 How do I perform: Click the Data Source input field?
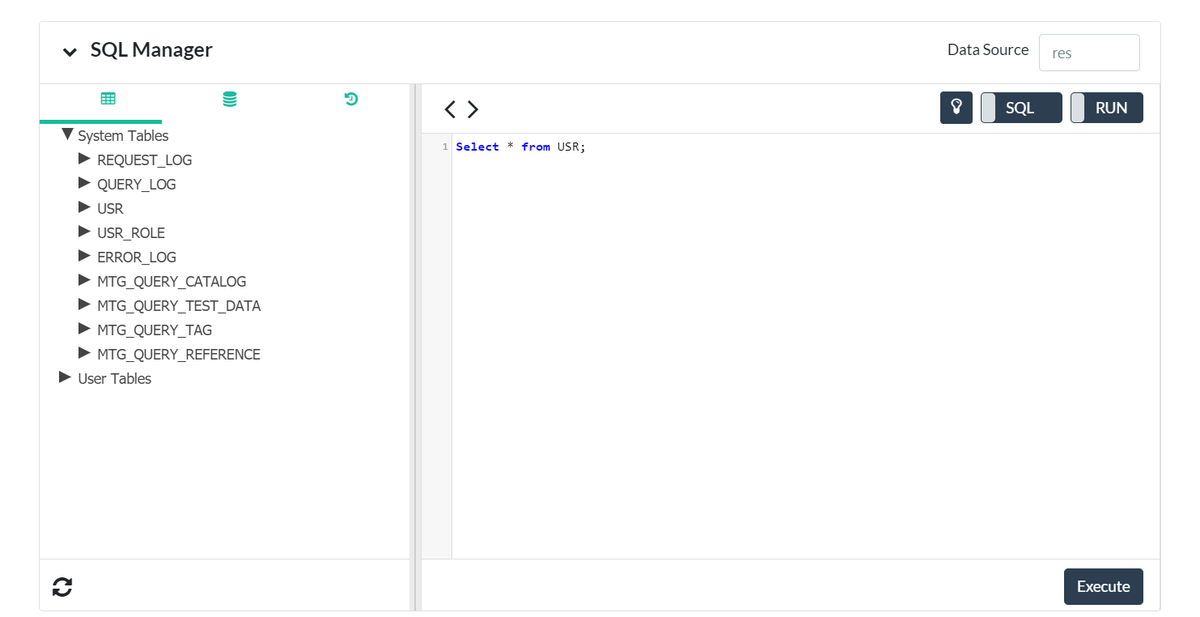tap(1089, 53)
